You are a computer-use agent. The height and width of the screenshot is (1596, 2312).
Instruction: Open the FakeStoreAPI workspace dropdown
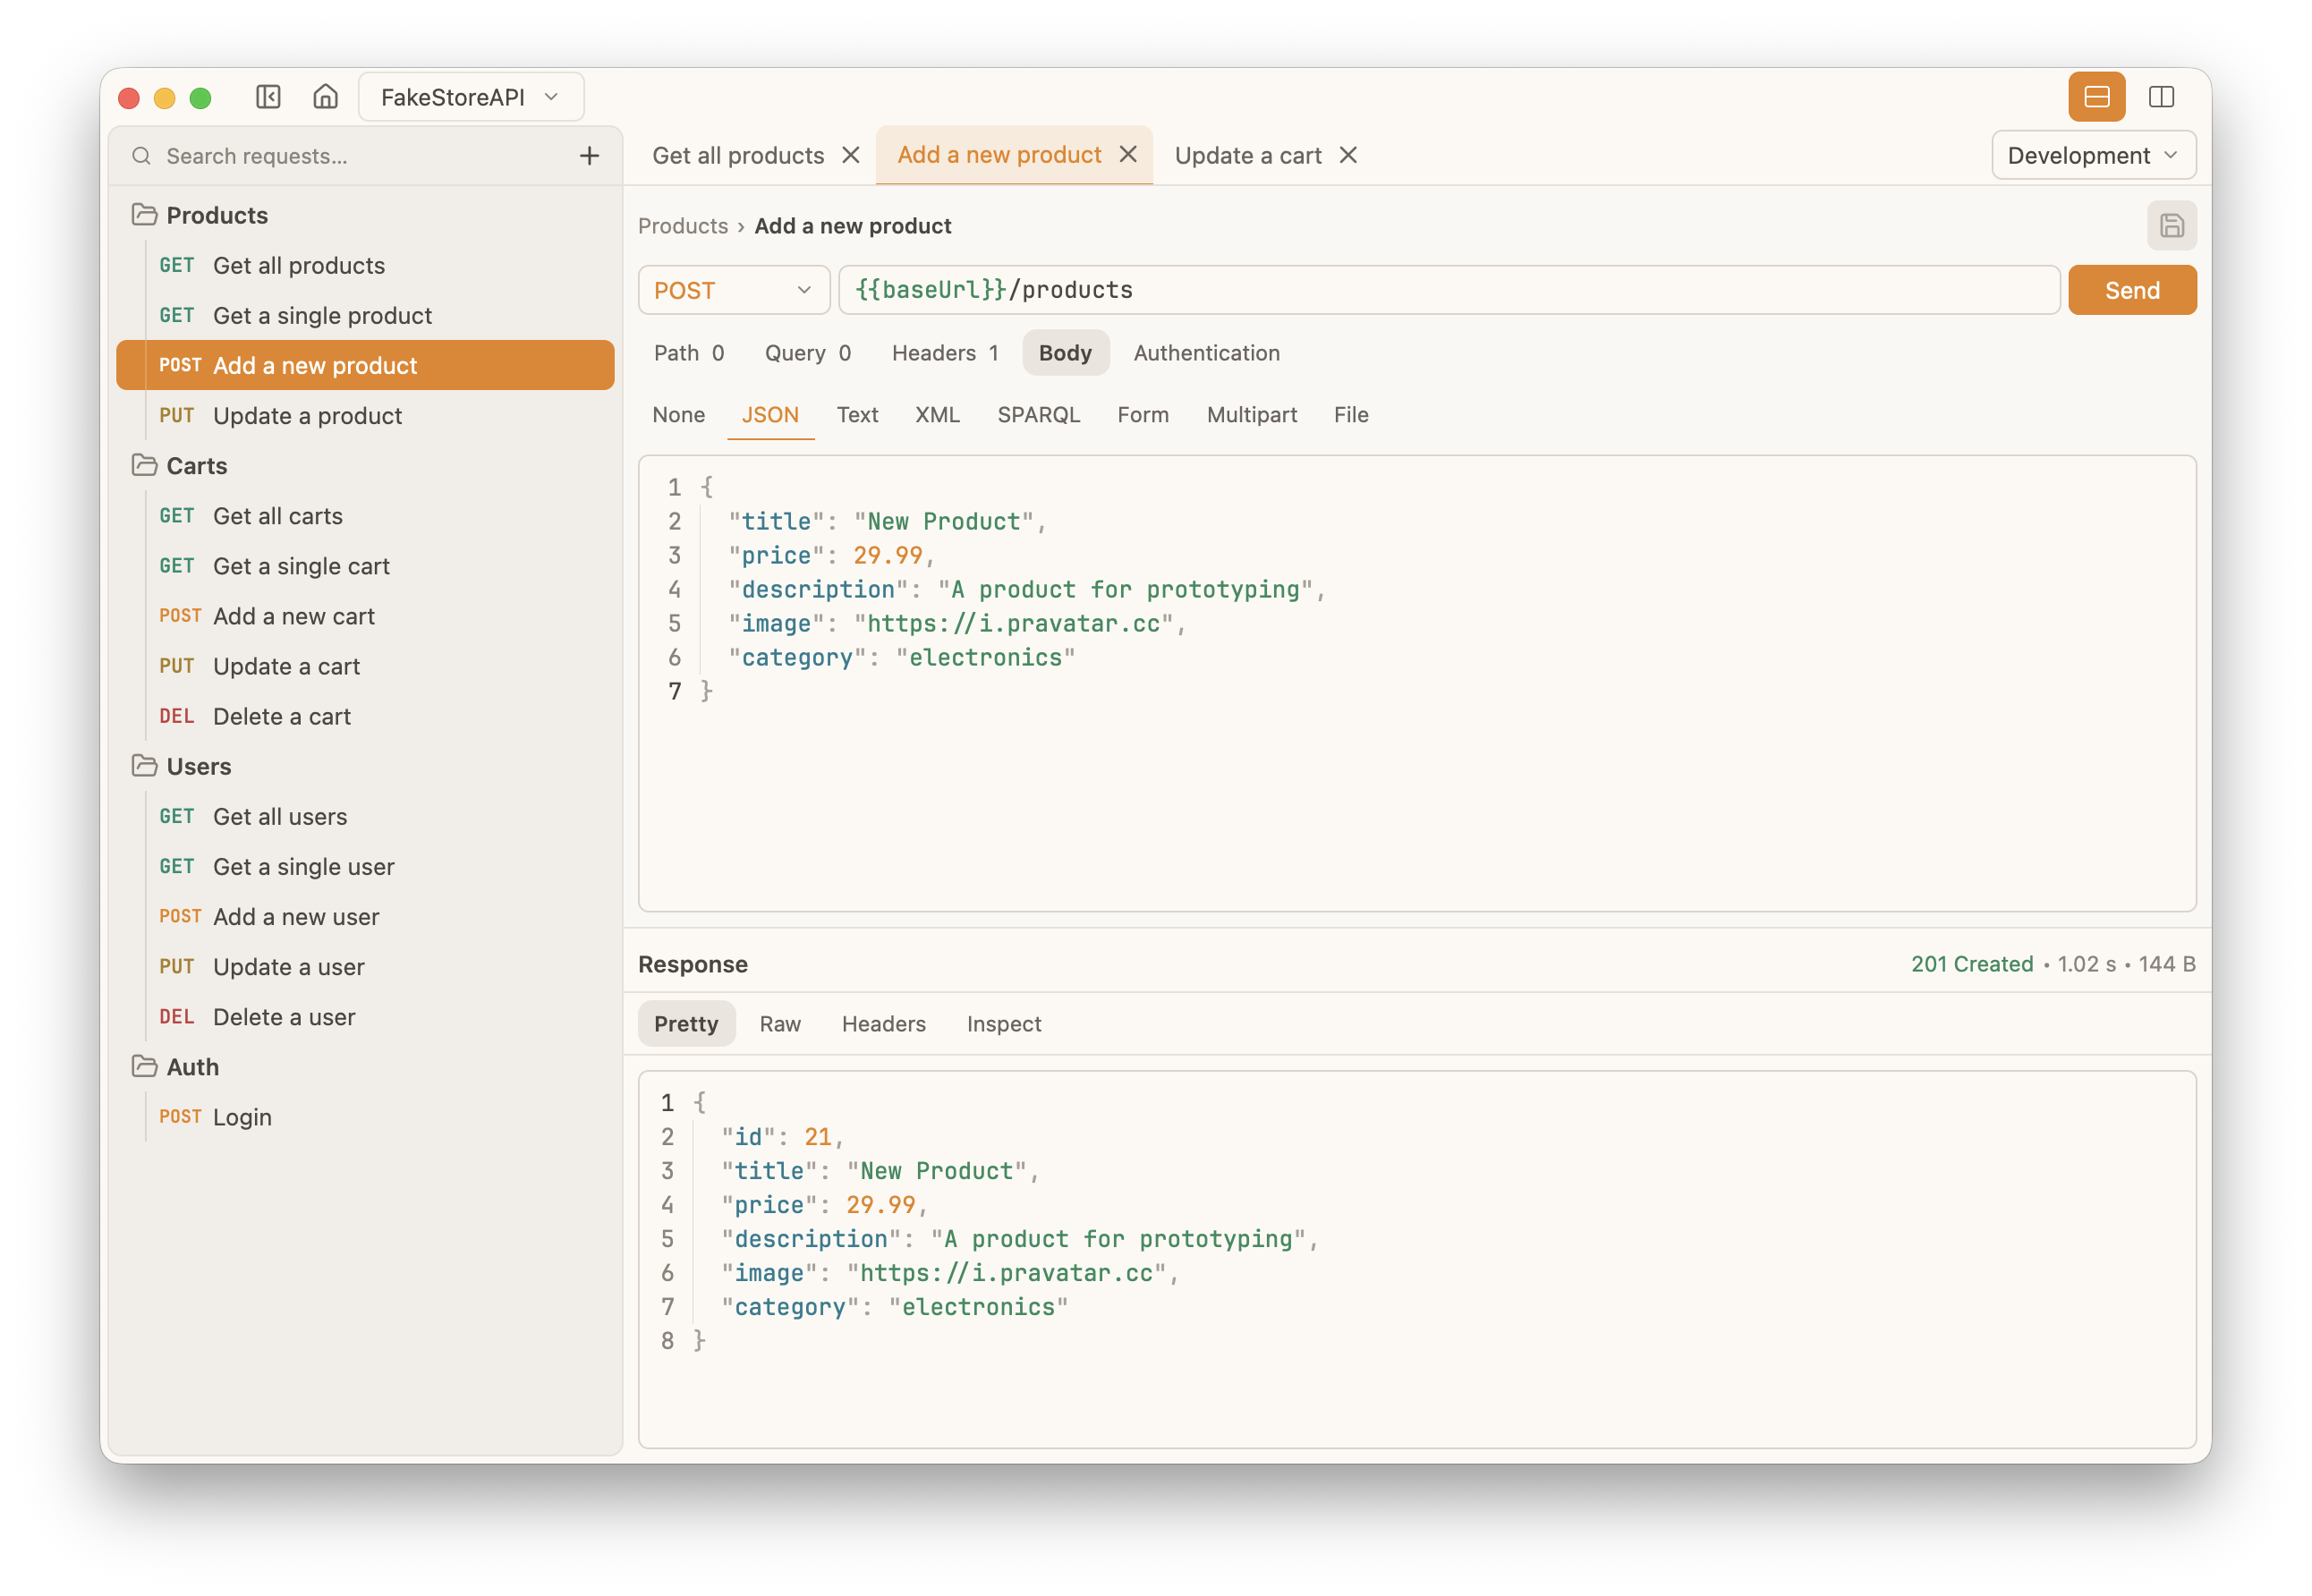click(x=471, y=97)
